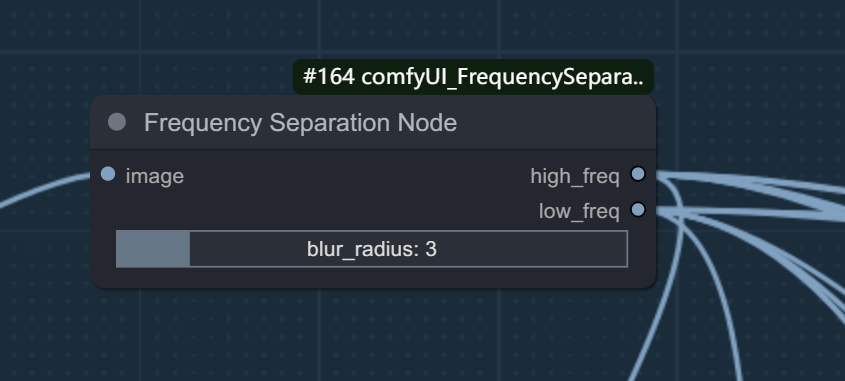
Task: Click the #164 comfyUI_FrequencySepara.. badge
Action: click(473, 77)
